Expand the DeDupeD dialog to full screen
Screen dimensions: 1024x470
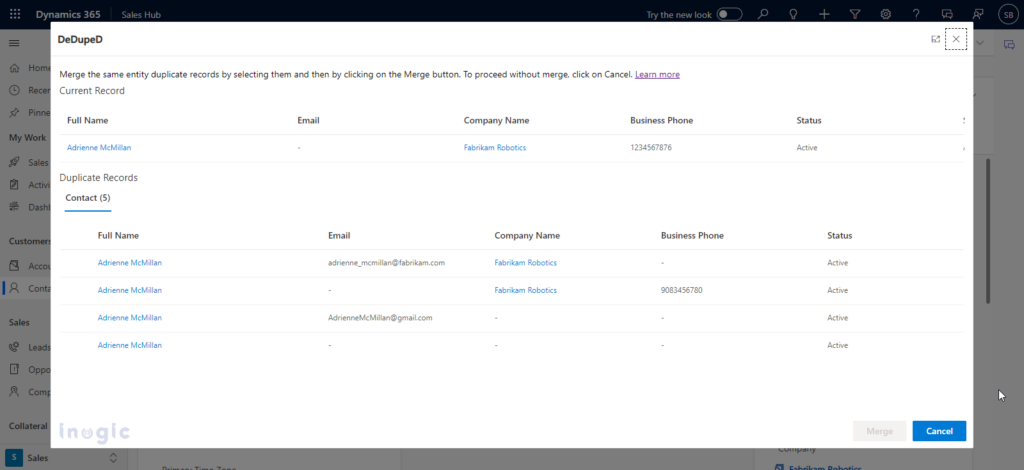(x=935, y=39)
